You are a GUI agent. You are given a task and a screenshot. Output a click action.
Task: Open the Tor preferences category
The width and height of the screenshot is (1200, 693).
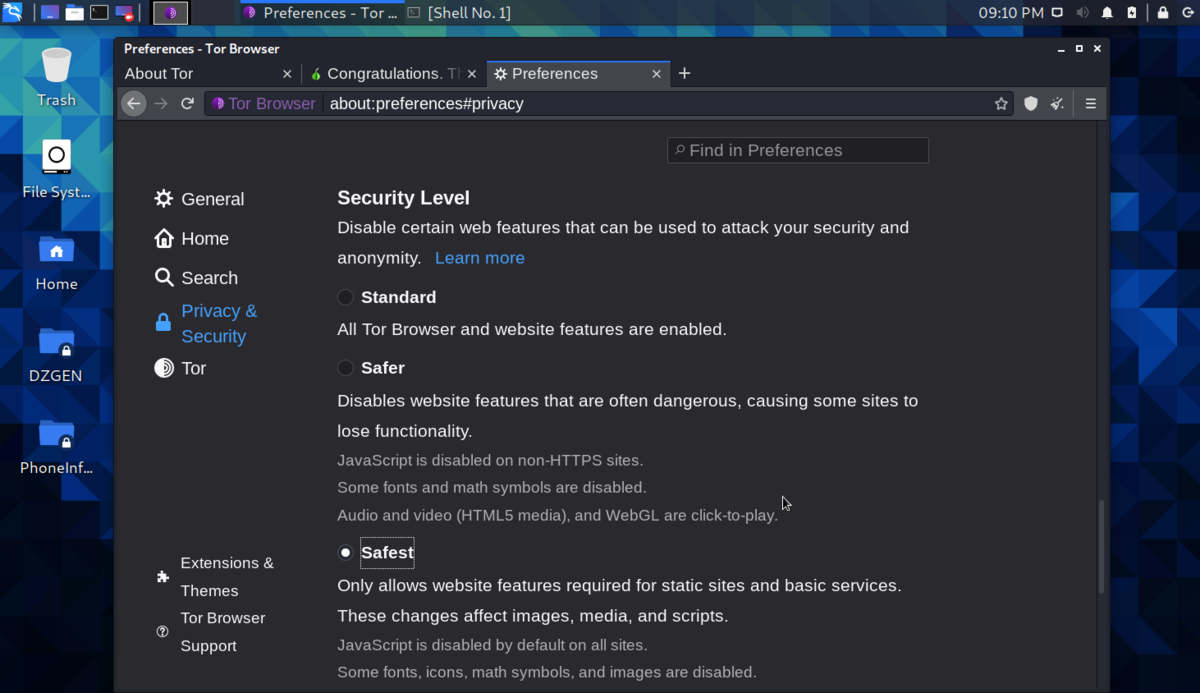pos(180,368)
